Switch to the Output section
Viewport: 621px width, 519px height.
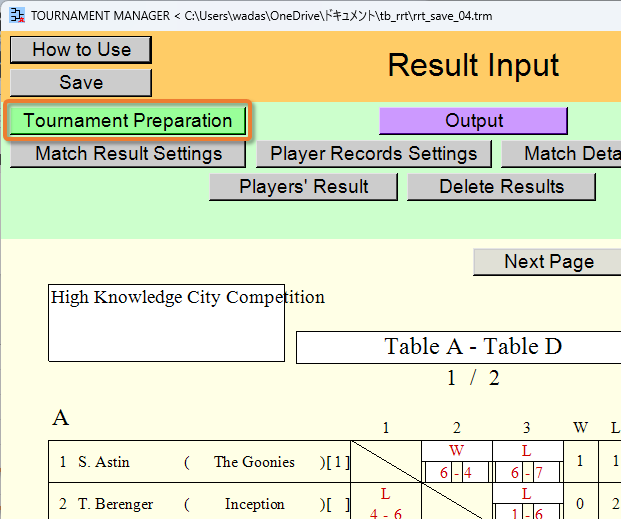point(473,120)
